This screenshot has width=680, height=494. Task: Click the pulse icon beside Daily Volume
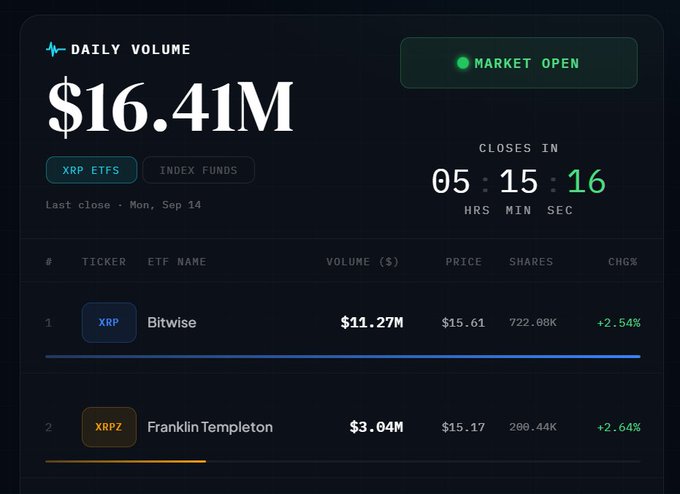55,49
